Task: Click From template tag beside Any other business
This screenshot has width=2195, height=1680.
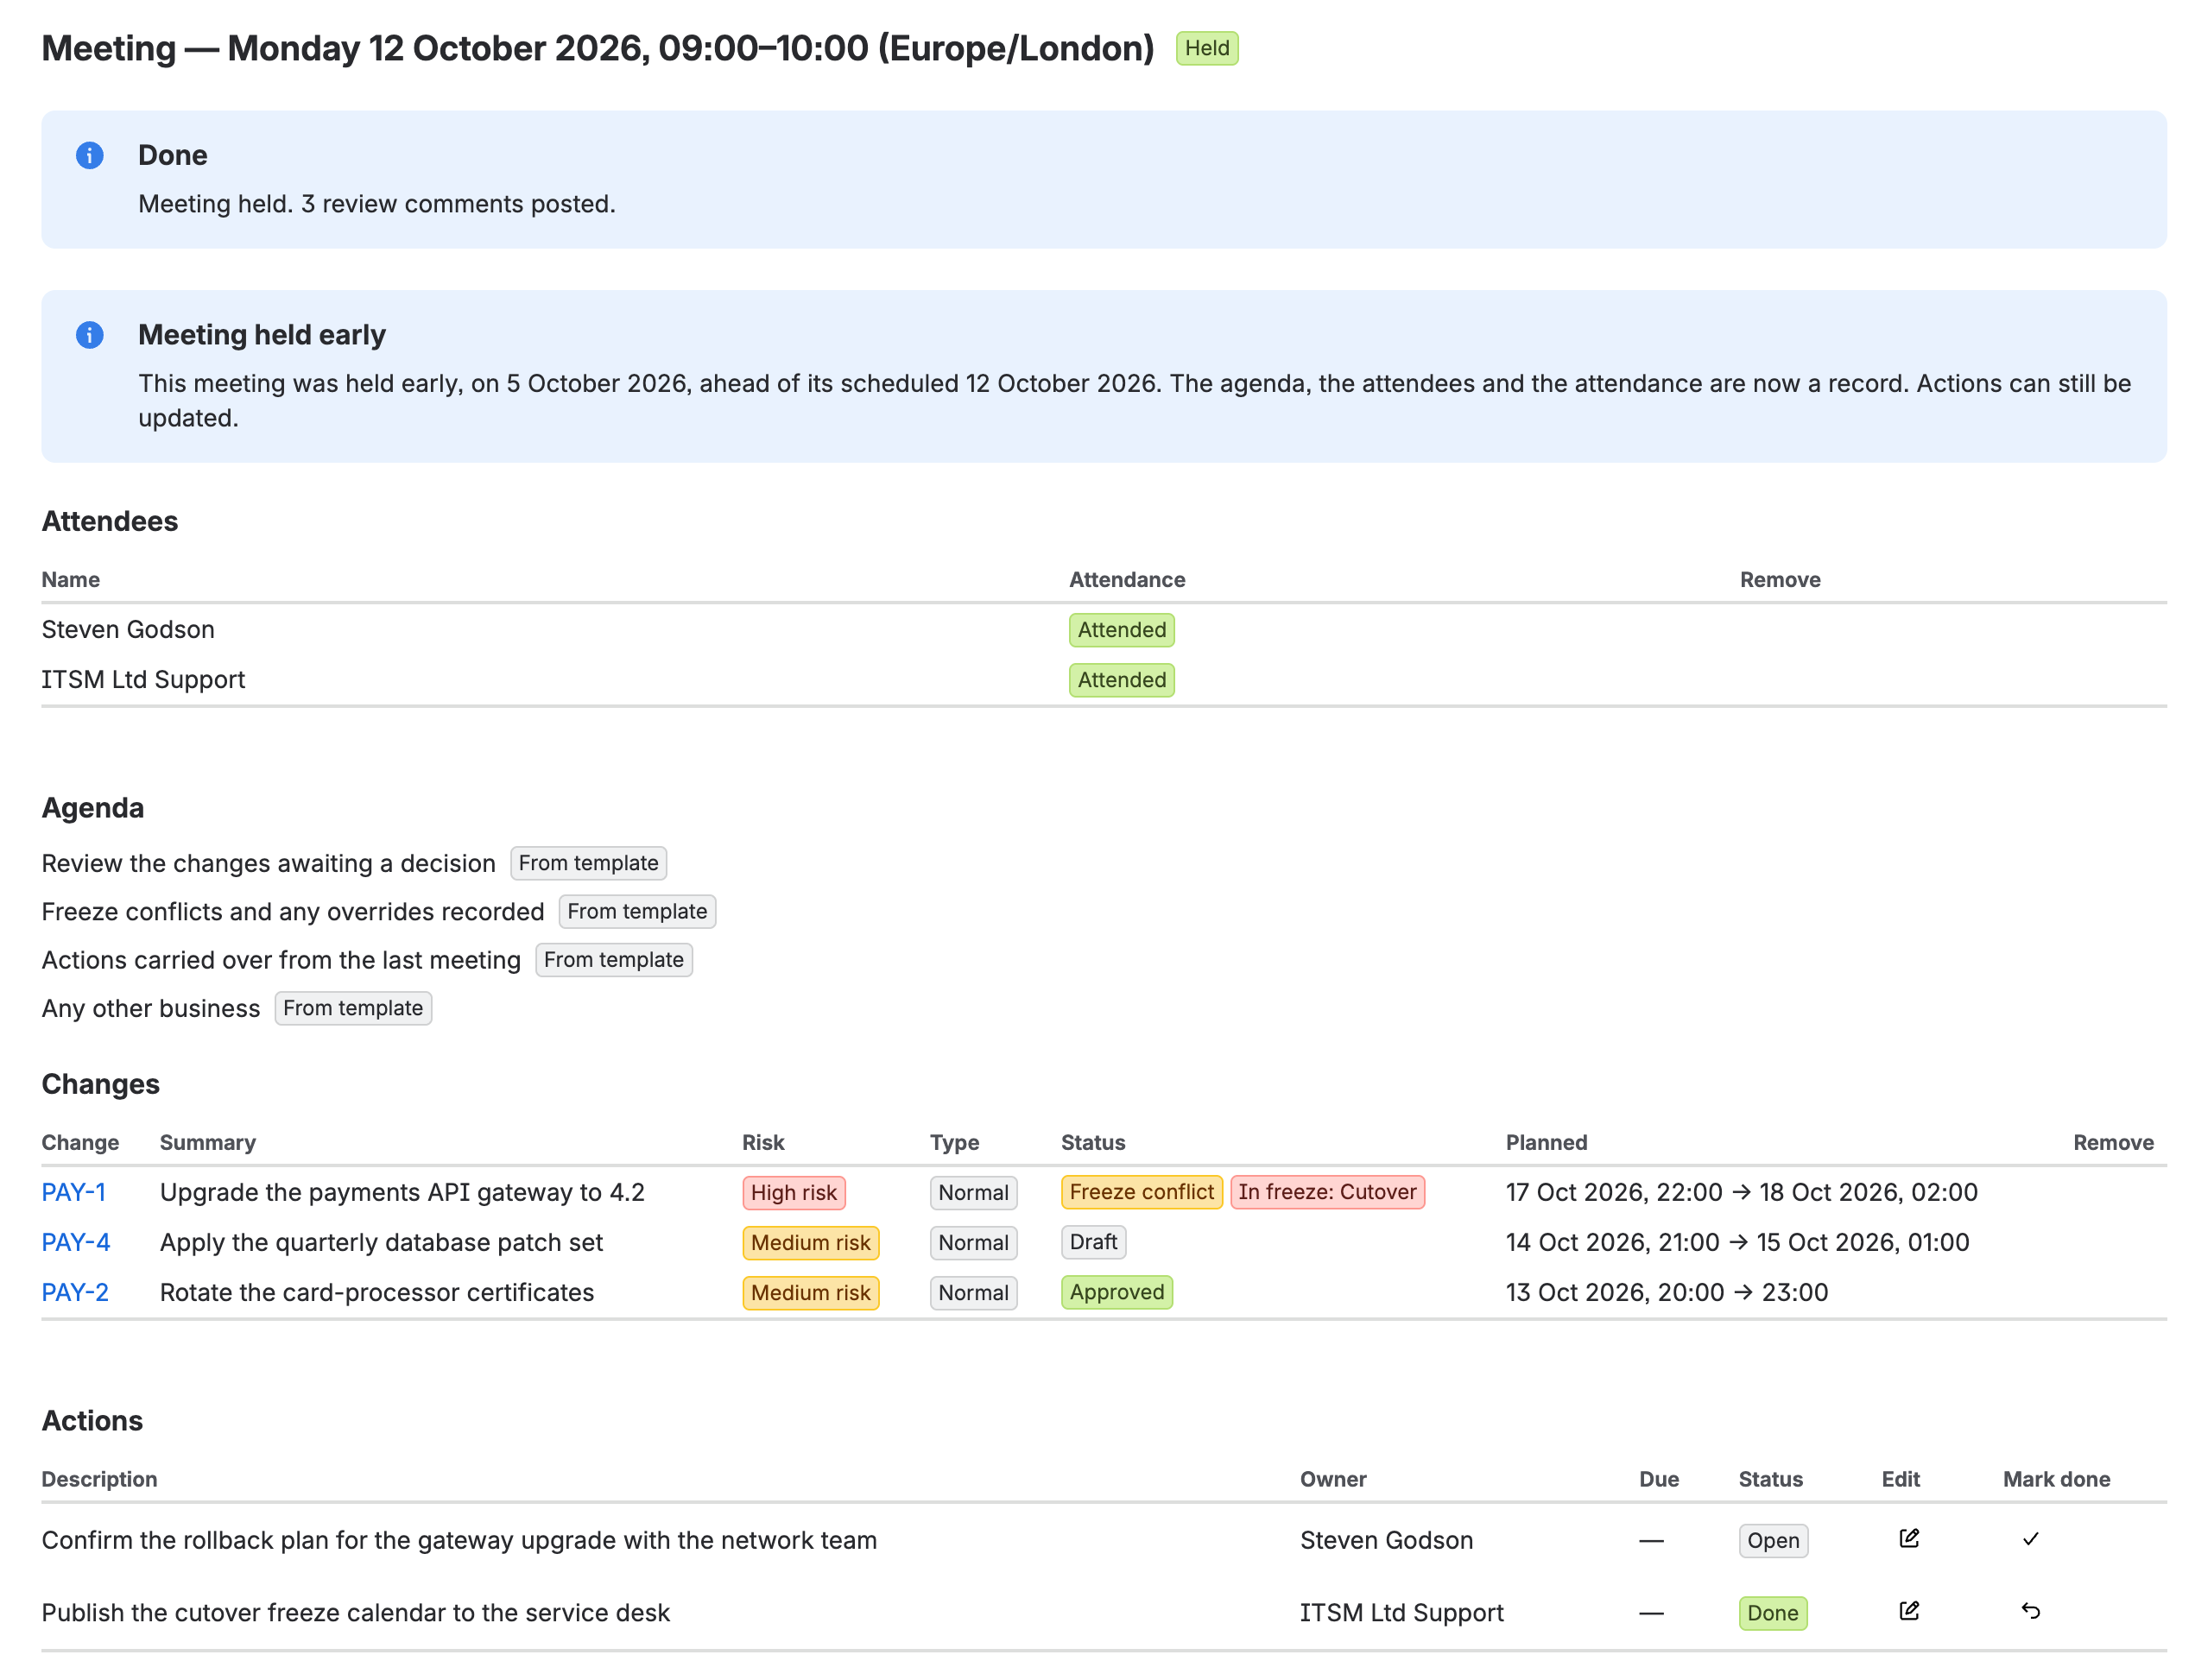Action: pos(353,1008)
